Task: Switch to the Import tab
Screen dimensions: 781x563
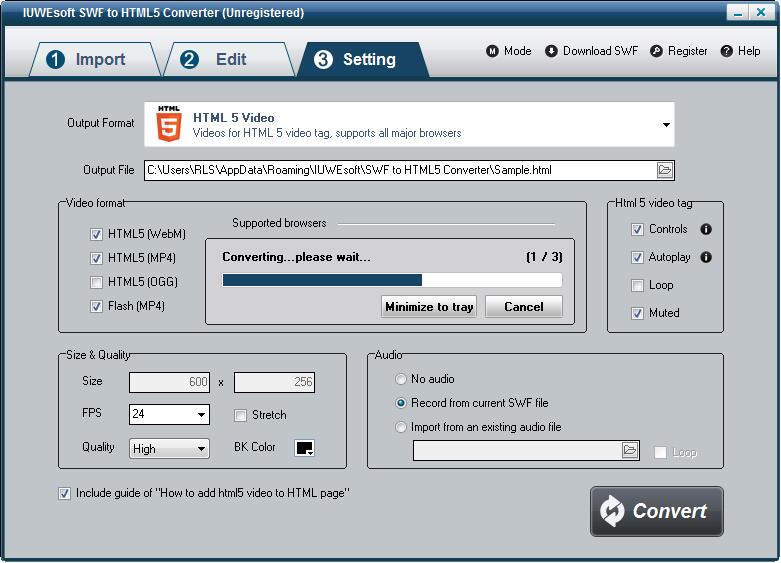Action: (x=95, y=59)
